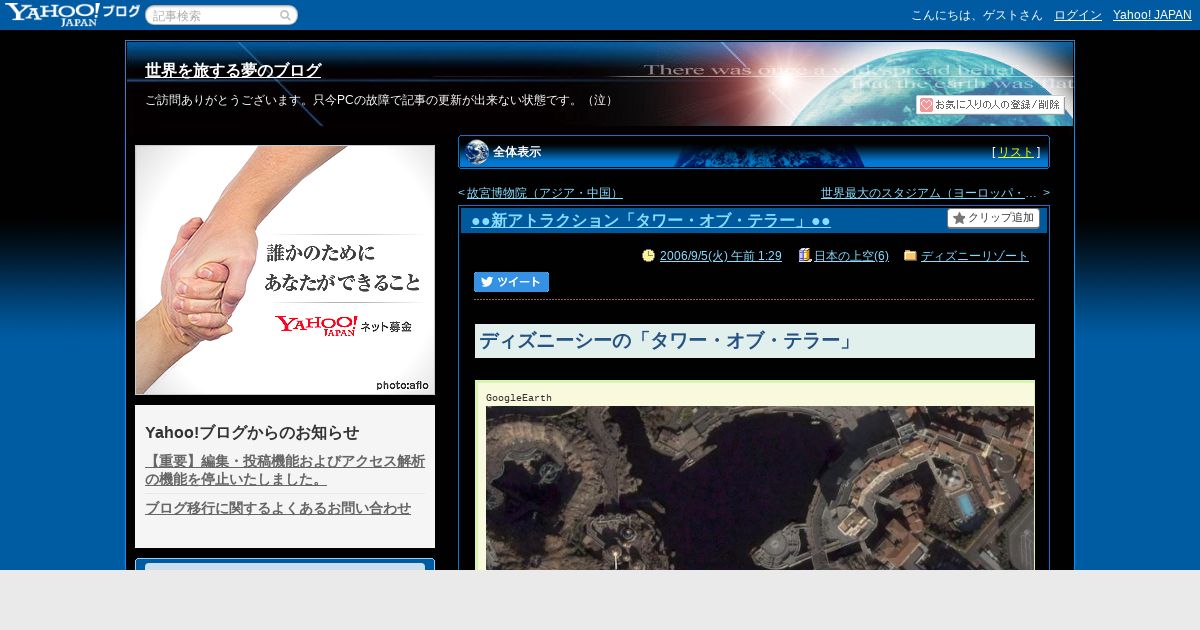Image resolution: width=1200 pixels, height=630 pixels.
Task: Open ブログ移行に関するよくあるお問い合わせ link
Action: click(x=278, y=508)
